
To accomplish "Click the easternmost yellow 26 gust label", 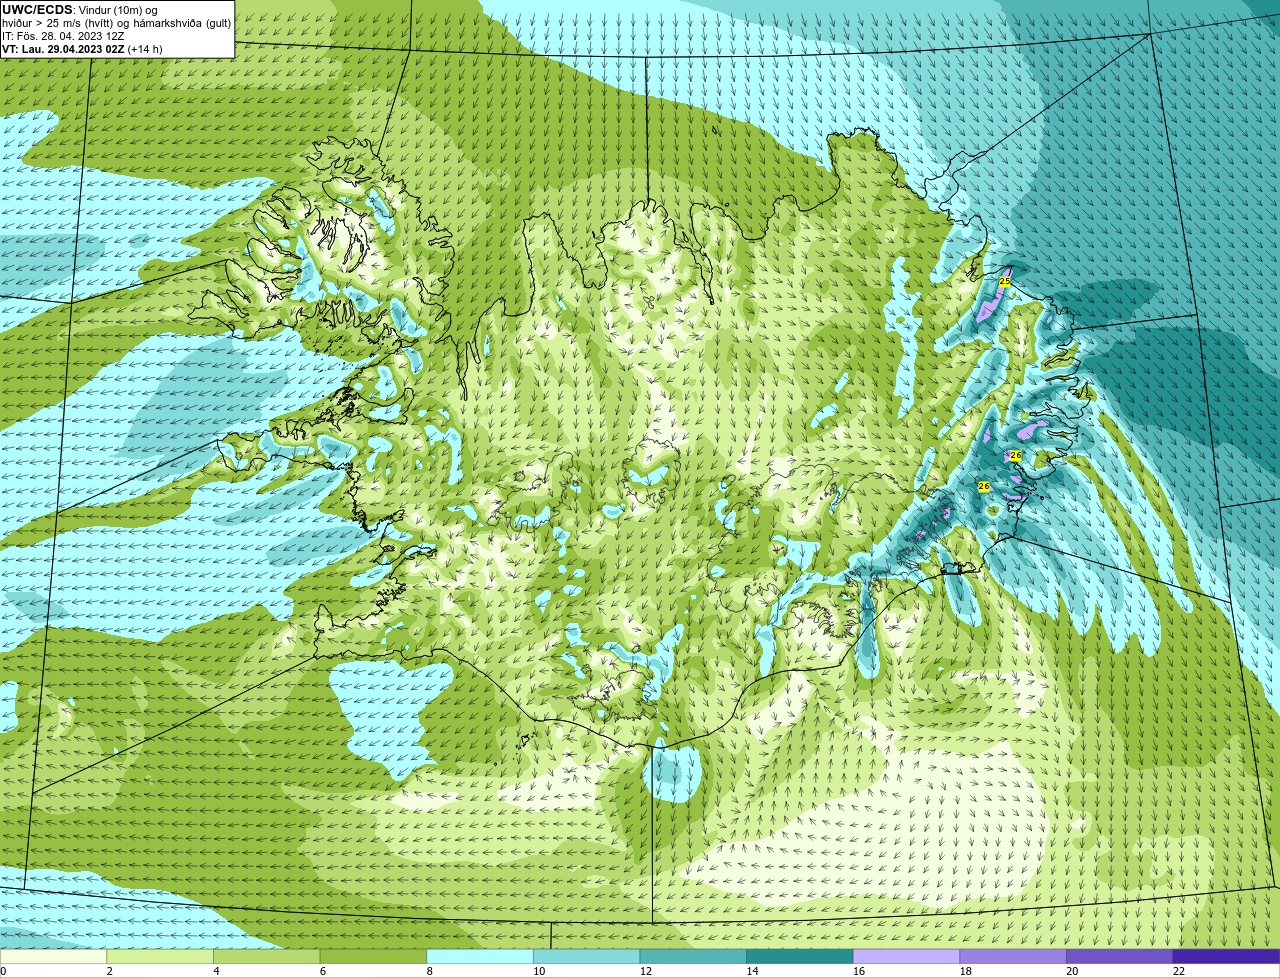I will (x=1016, y=455).
